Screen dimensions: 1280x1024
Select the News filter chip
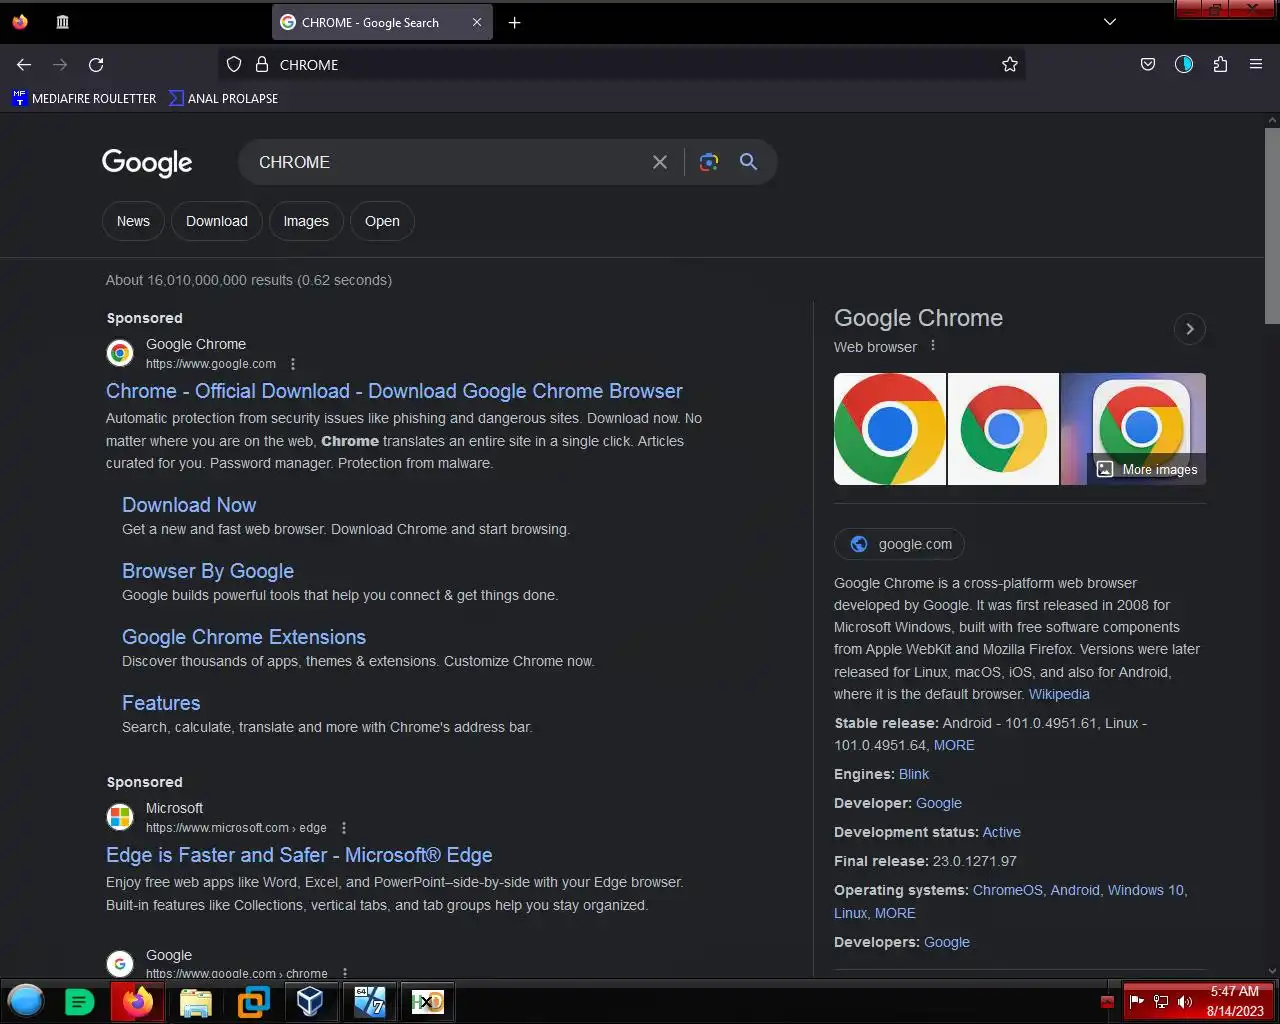click(133, 221)
